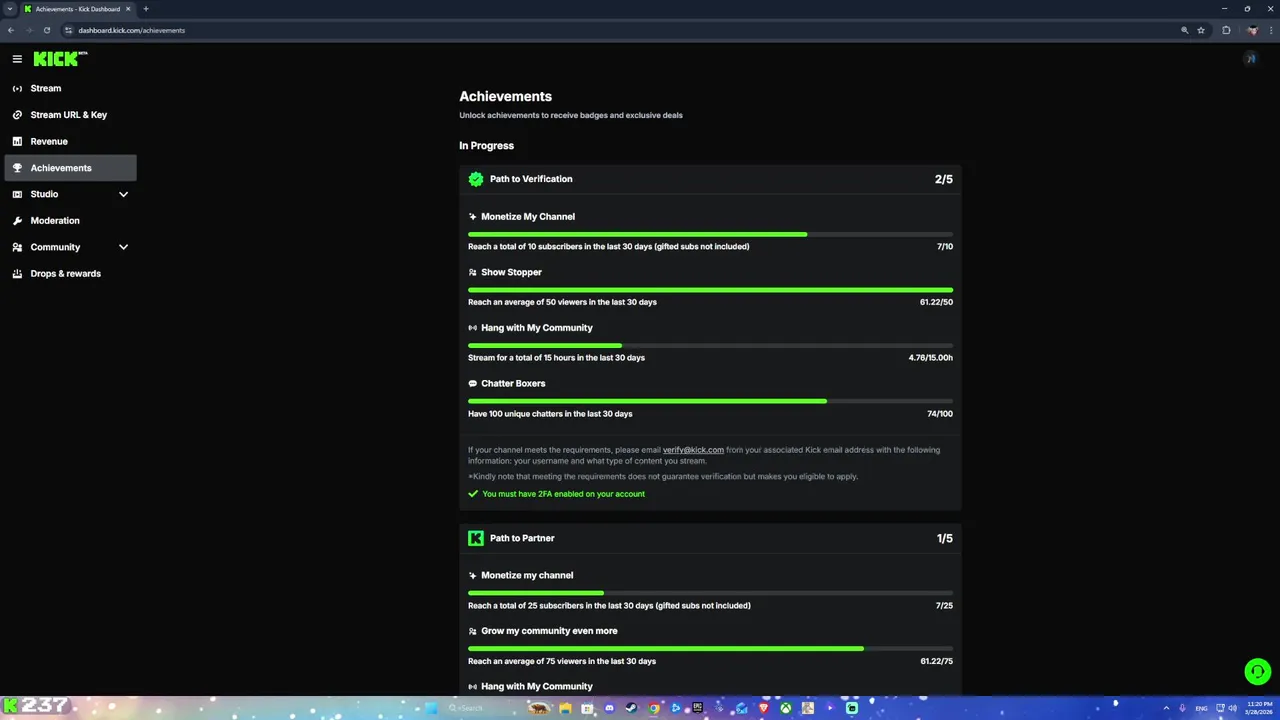Click the Moderation wrench icon

(x=17, y=221)
